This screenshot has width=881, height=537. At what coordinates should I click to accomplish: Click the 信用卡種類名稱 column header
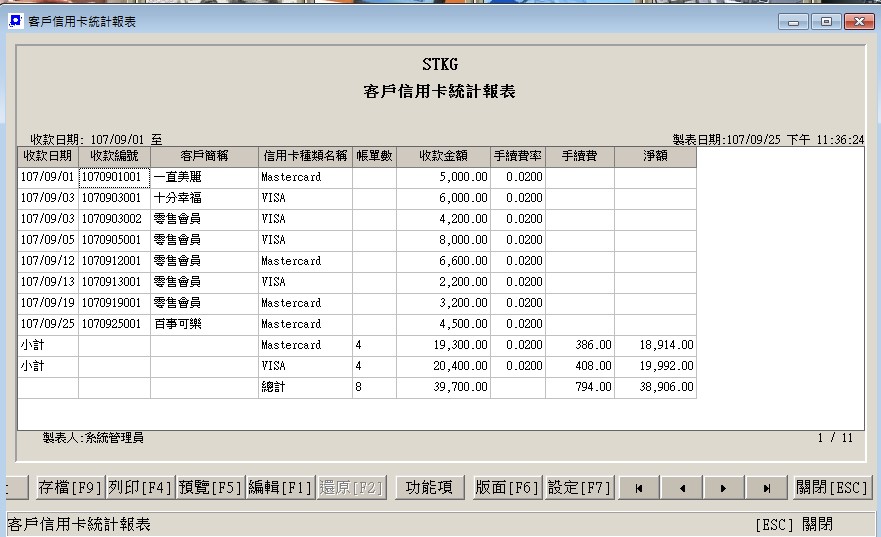point(305,156)
